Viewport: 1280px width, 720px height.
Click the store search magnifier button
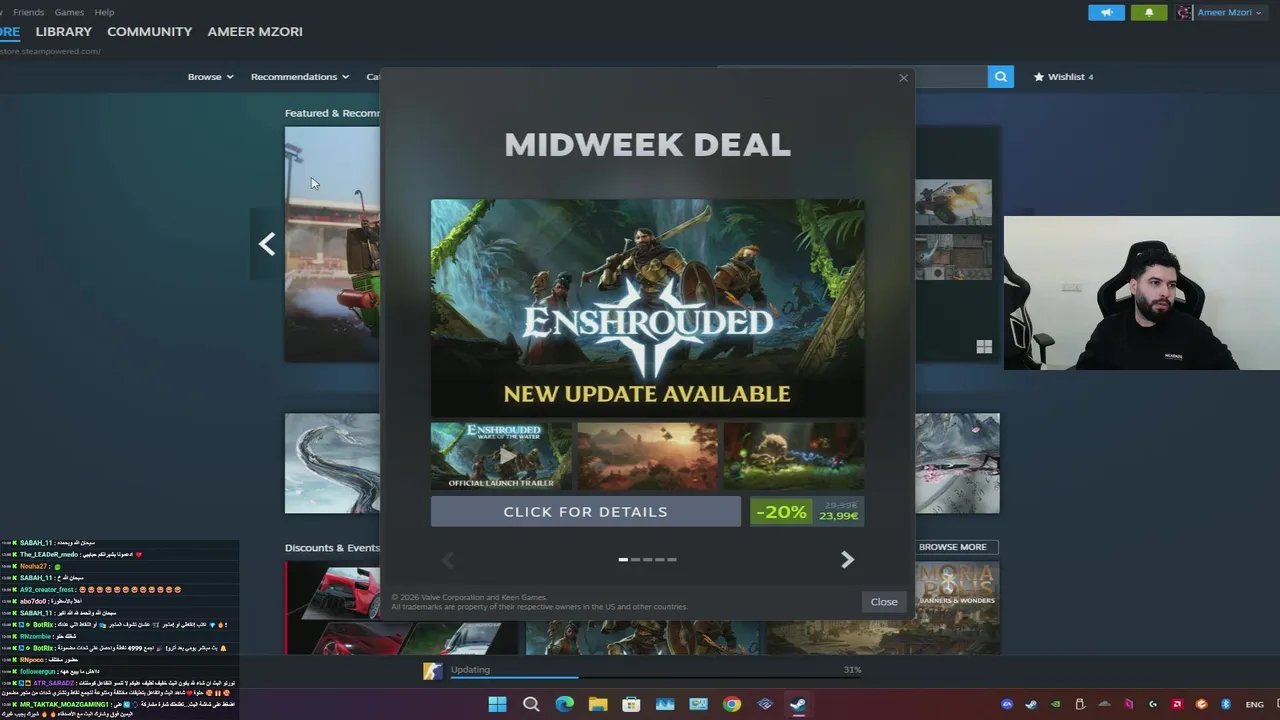[1000, 77]
